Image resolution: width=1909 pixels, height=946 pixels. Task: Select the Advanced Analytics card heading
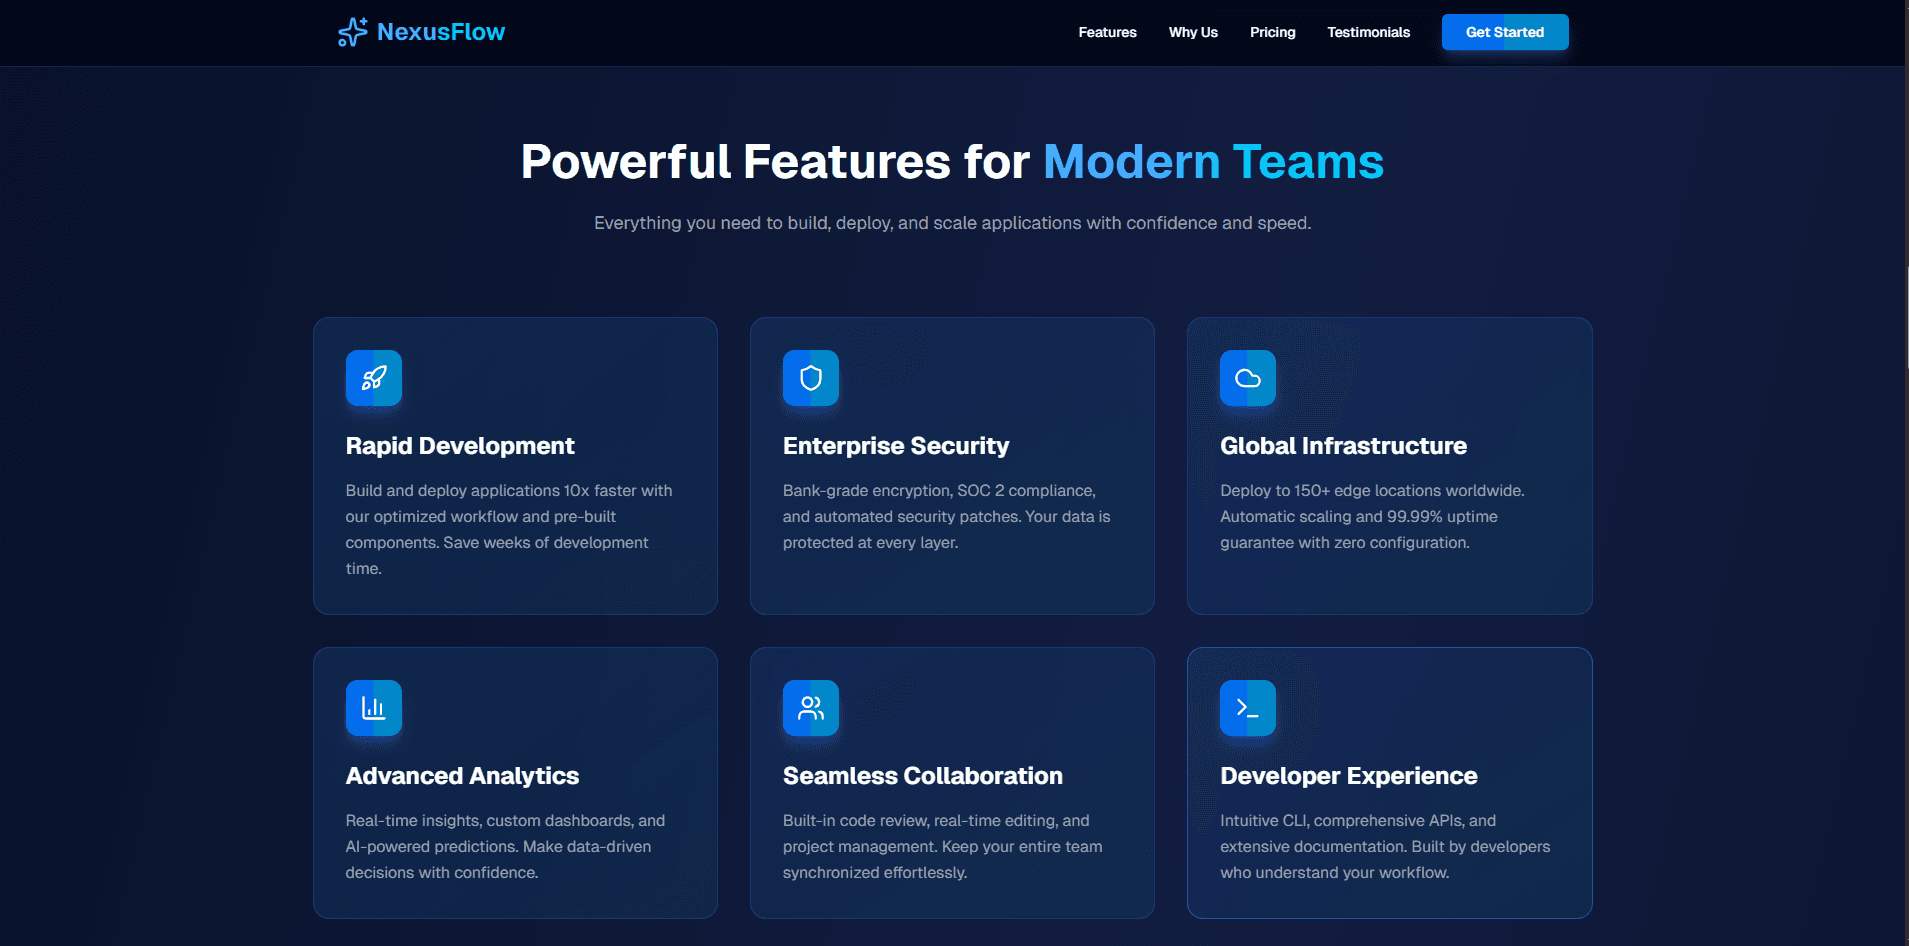point(462,776)
